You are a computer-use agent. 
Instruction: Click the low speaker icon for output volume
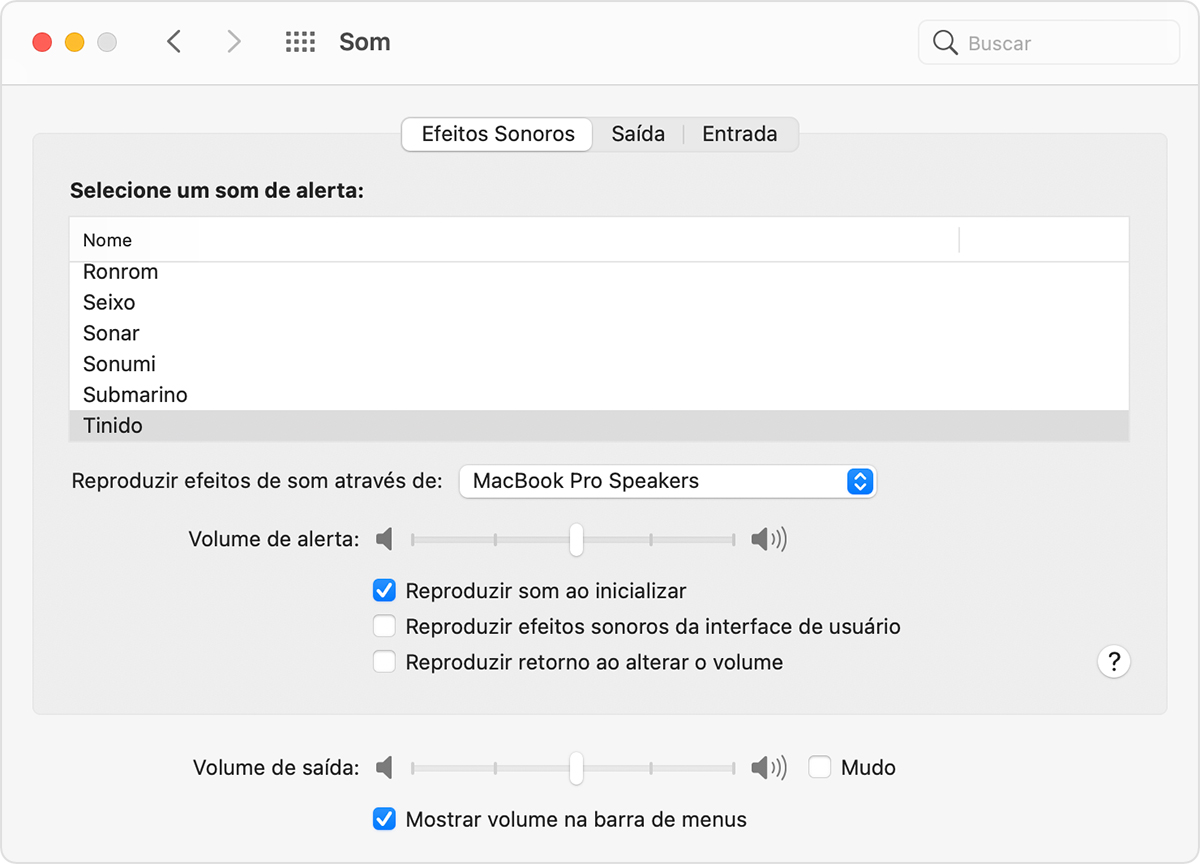385,768
